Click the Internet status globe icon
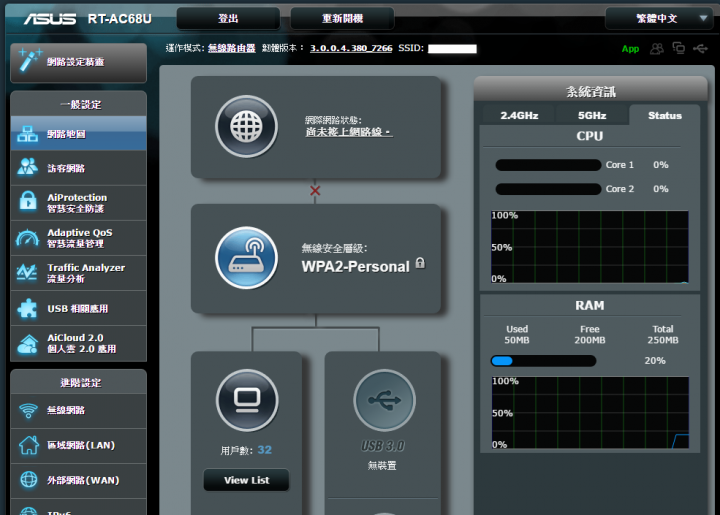720x515 pixels. click(247, 127)
